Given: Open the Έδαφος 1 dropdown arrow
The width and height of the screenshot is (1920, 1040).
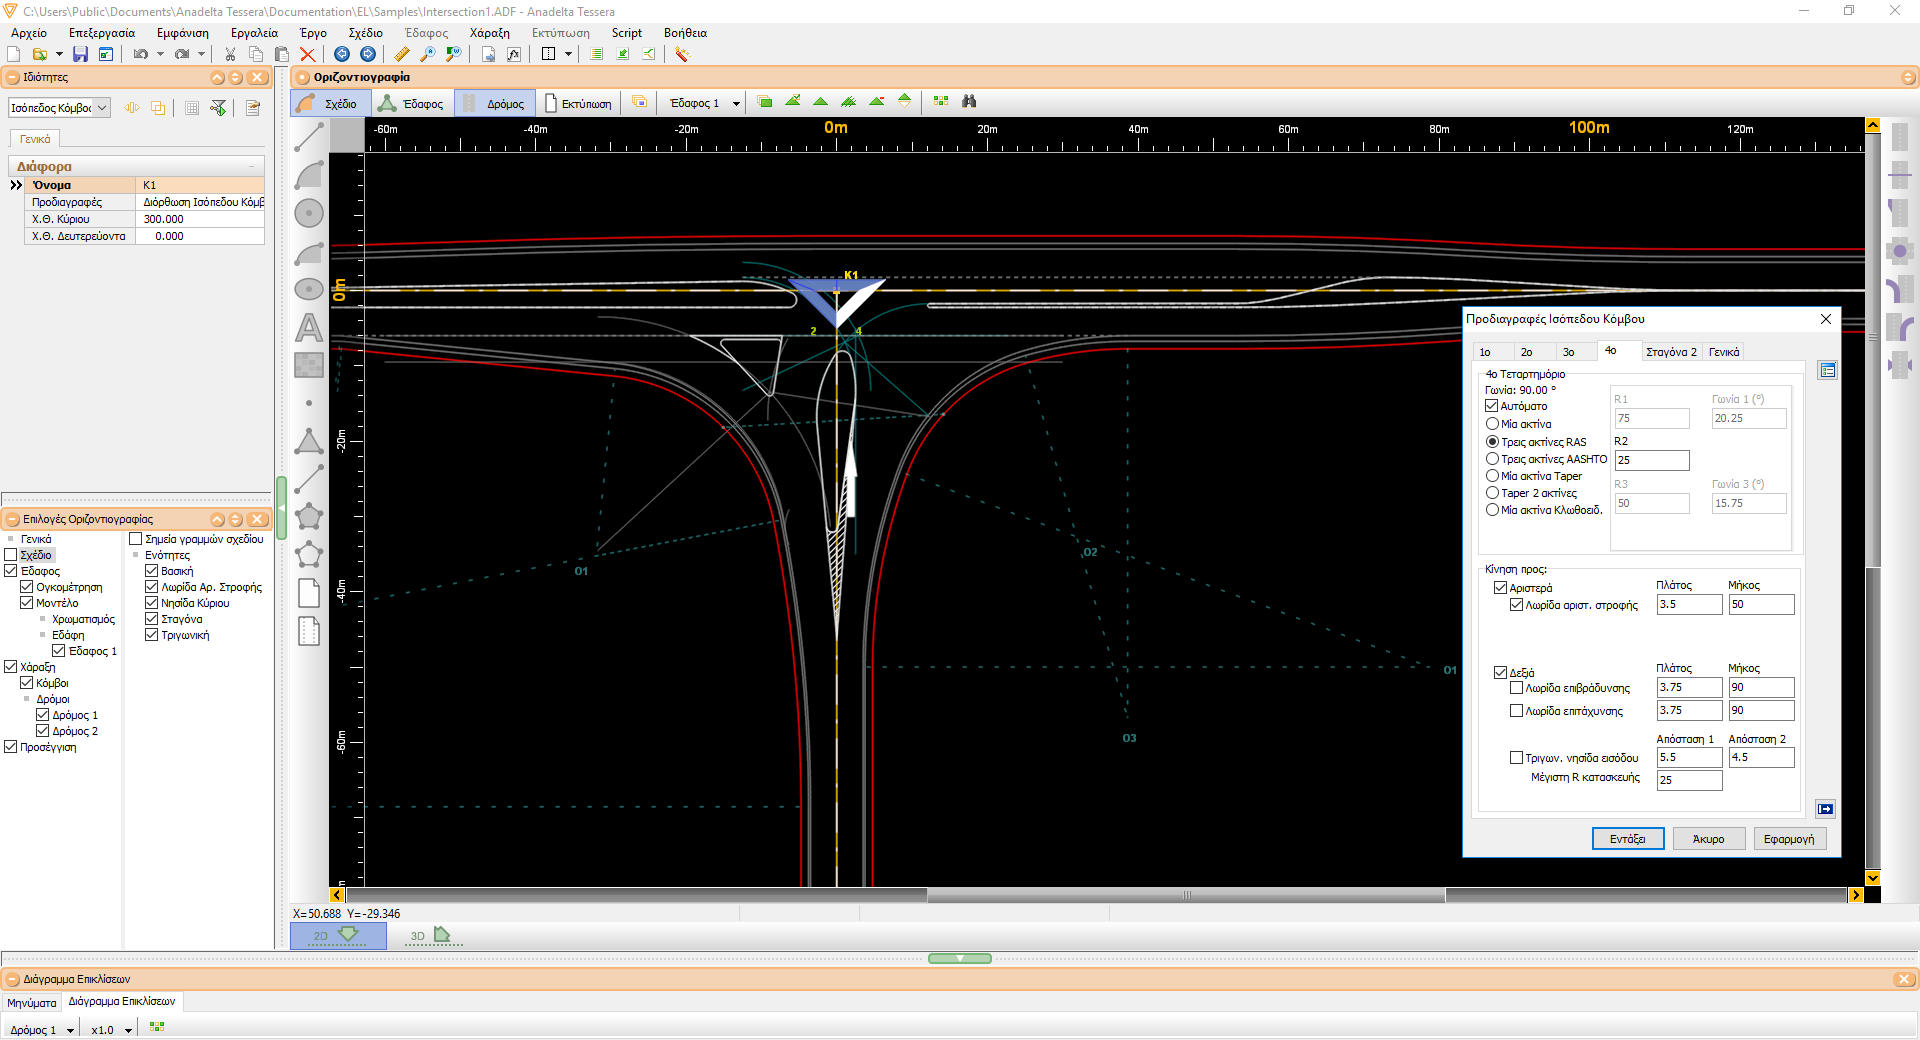Looking at the screenshot, I should (x=736, y=103).
